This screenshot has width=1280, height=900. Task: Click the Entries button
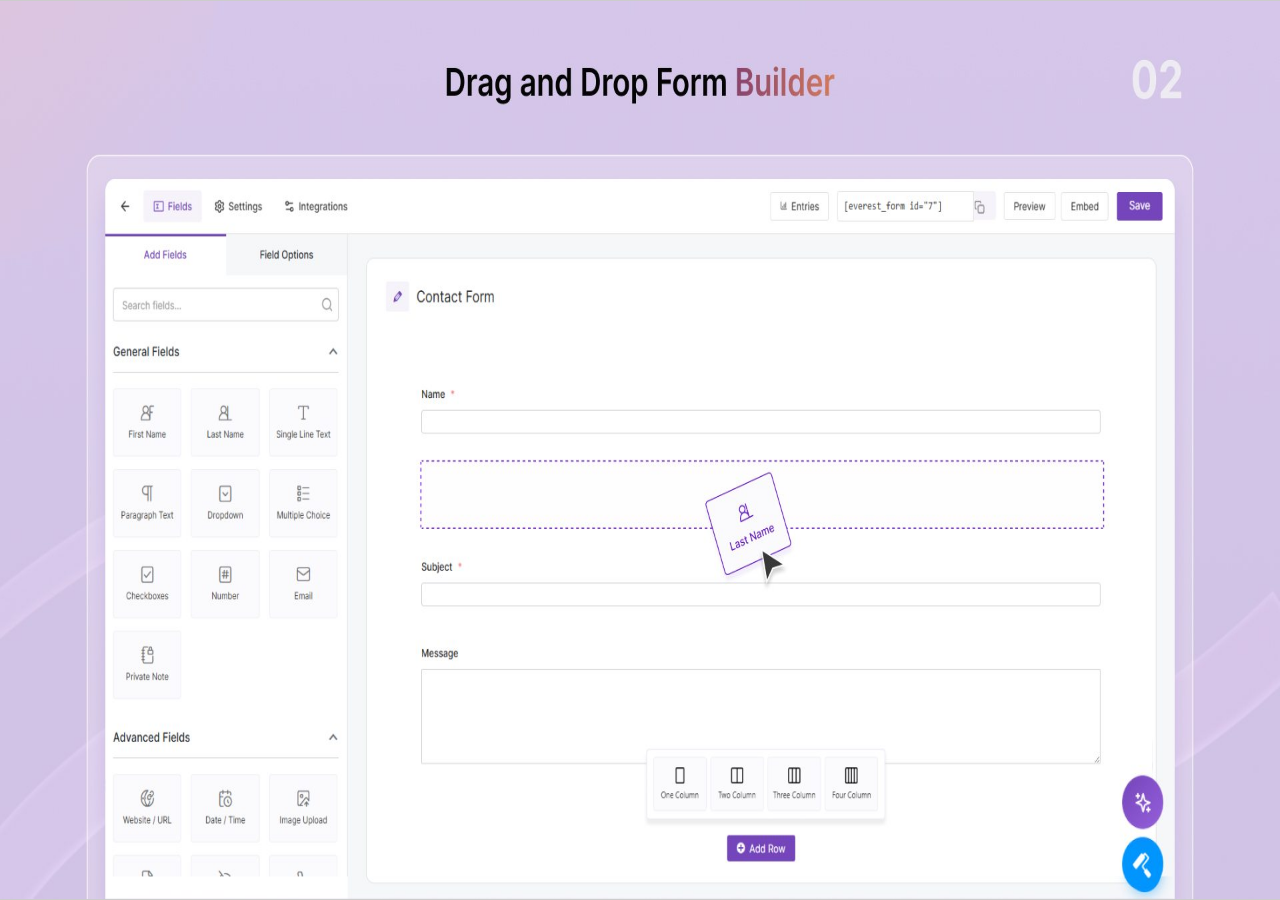pyautogui.click(x=800, y=207)
